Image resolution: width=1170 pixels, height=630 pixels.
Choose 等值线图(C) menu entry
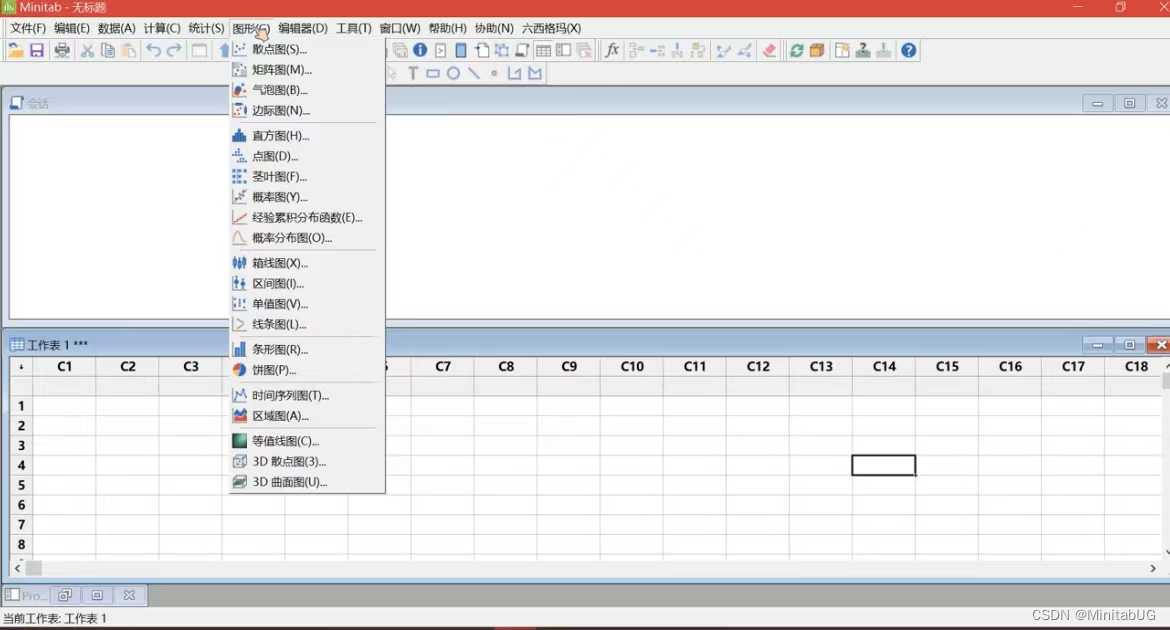pos(307,441)
